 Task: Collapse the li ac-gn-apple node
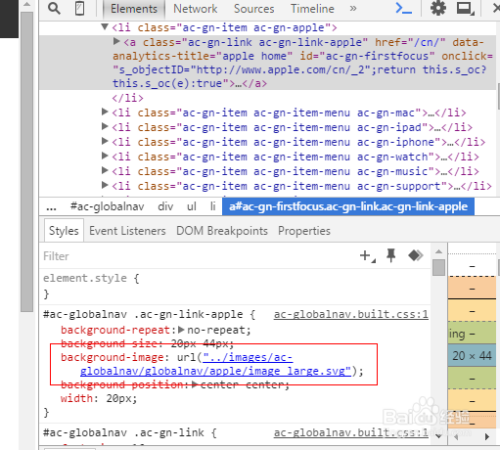click(x=105, y=27)
